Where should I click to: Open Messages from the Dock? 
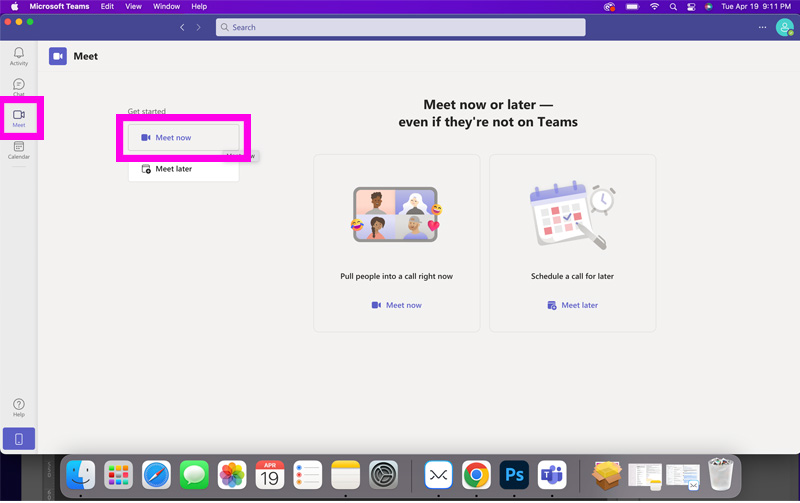click(x=194, y=475)
